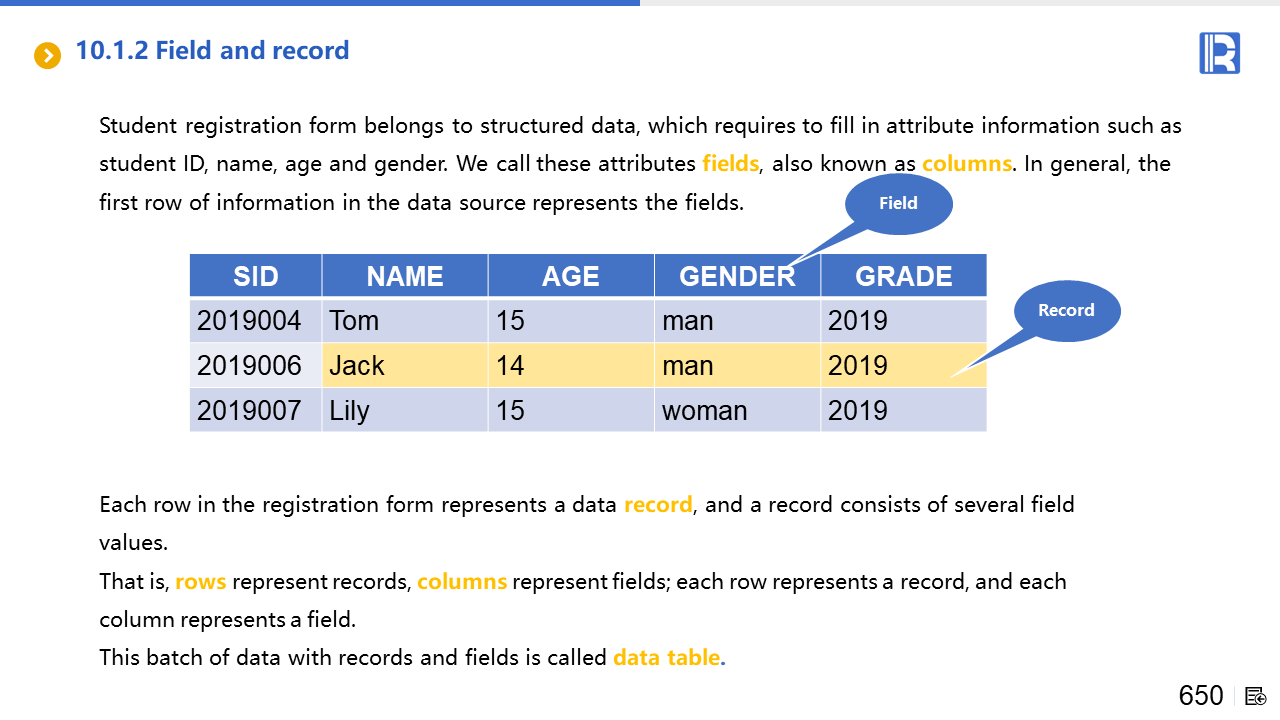Click the blue slide progress bar
The image size is (1280, 720).
point(320,3)
